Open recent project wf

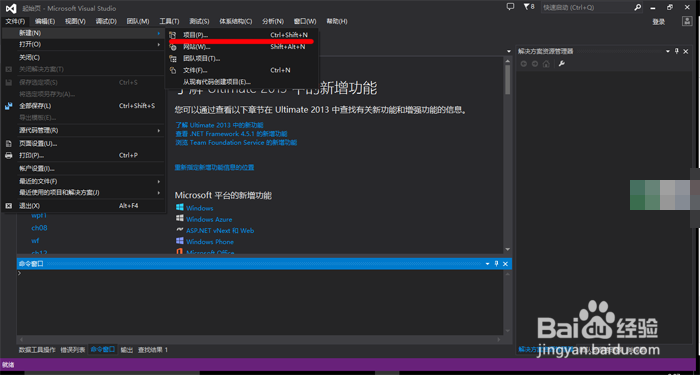35,241
